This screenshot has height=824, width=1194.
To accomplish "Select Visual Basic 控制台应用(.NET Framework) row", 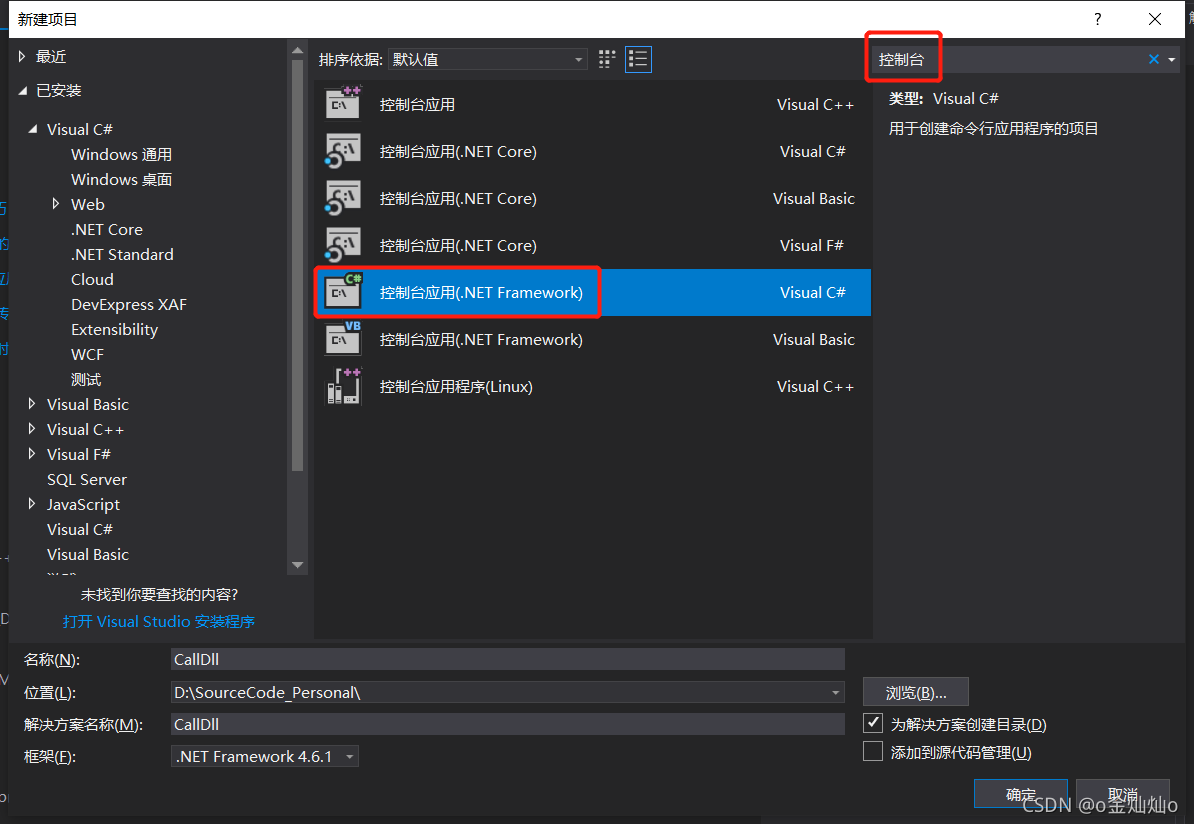I will coord(592,339).
